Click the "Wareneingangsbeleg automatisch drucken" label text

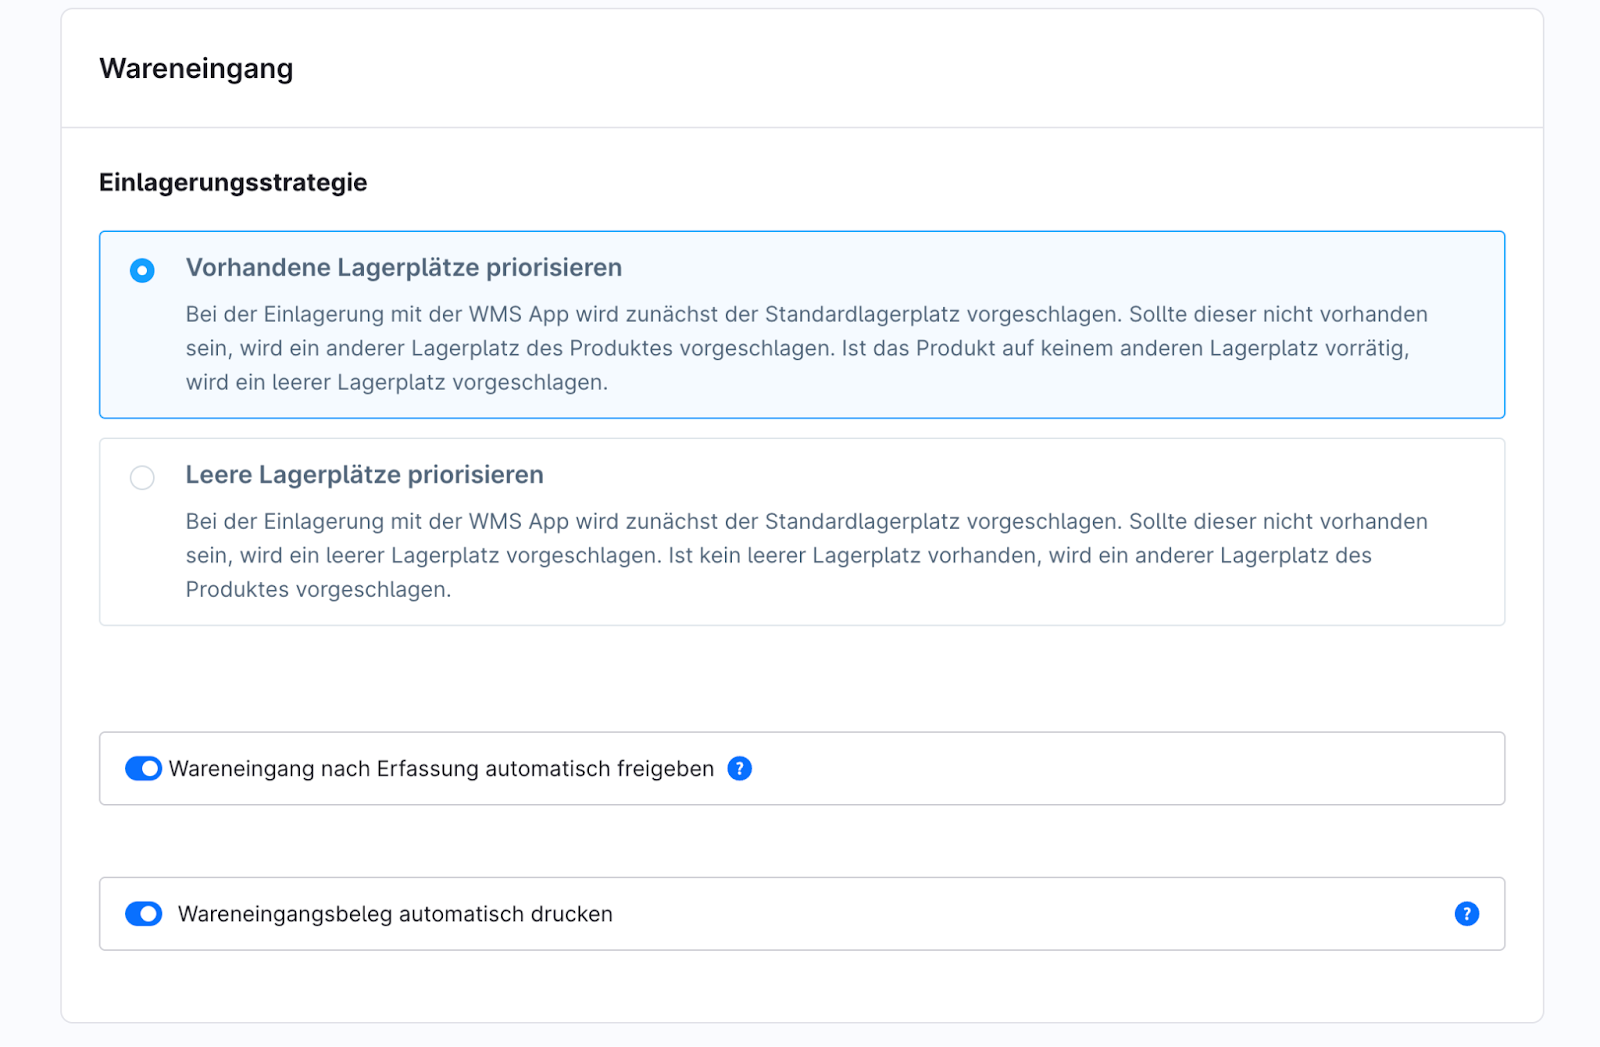click(x=395, y=914)
